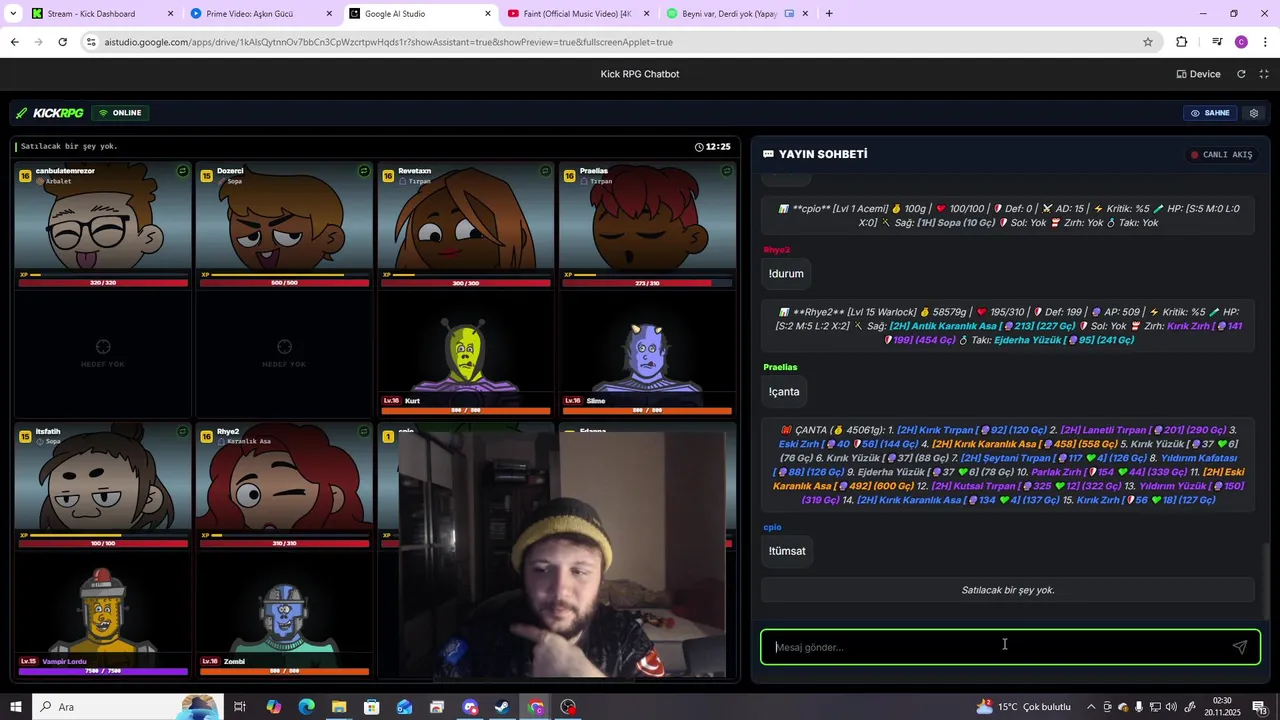1280x720 pixels.
Task: Click the 12:25 timer display
Action: coord(712,147)
